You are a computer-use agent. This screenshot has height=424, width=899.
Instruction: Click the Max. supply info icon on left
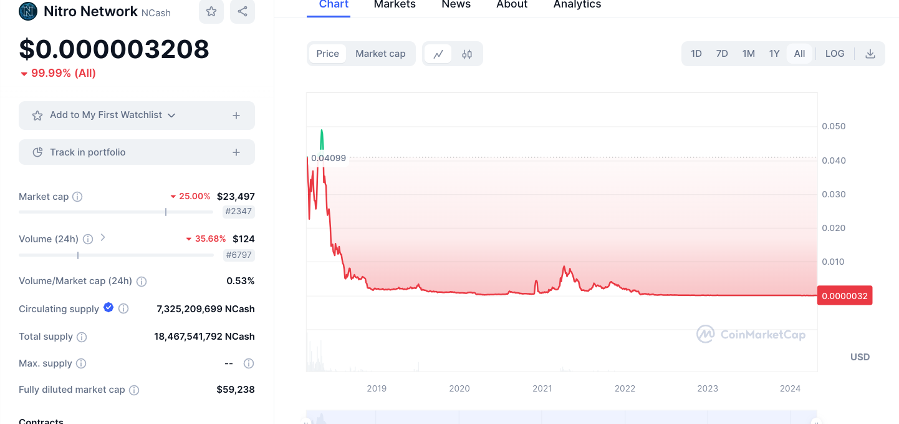tap(81, 363)
